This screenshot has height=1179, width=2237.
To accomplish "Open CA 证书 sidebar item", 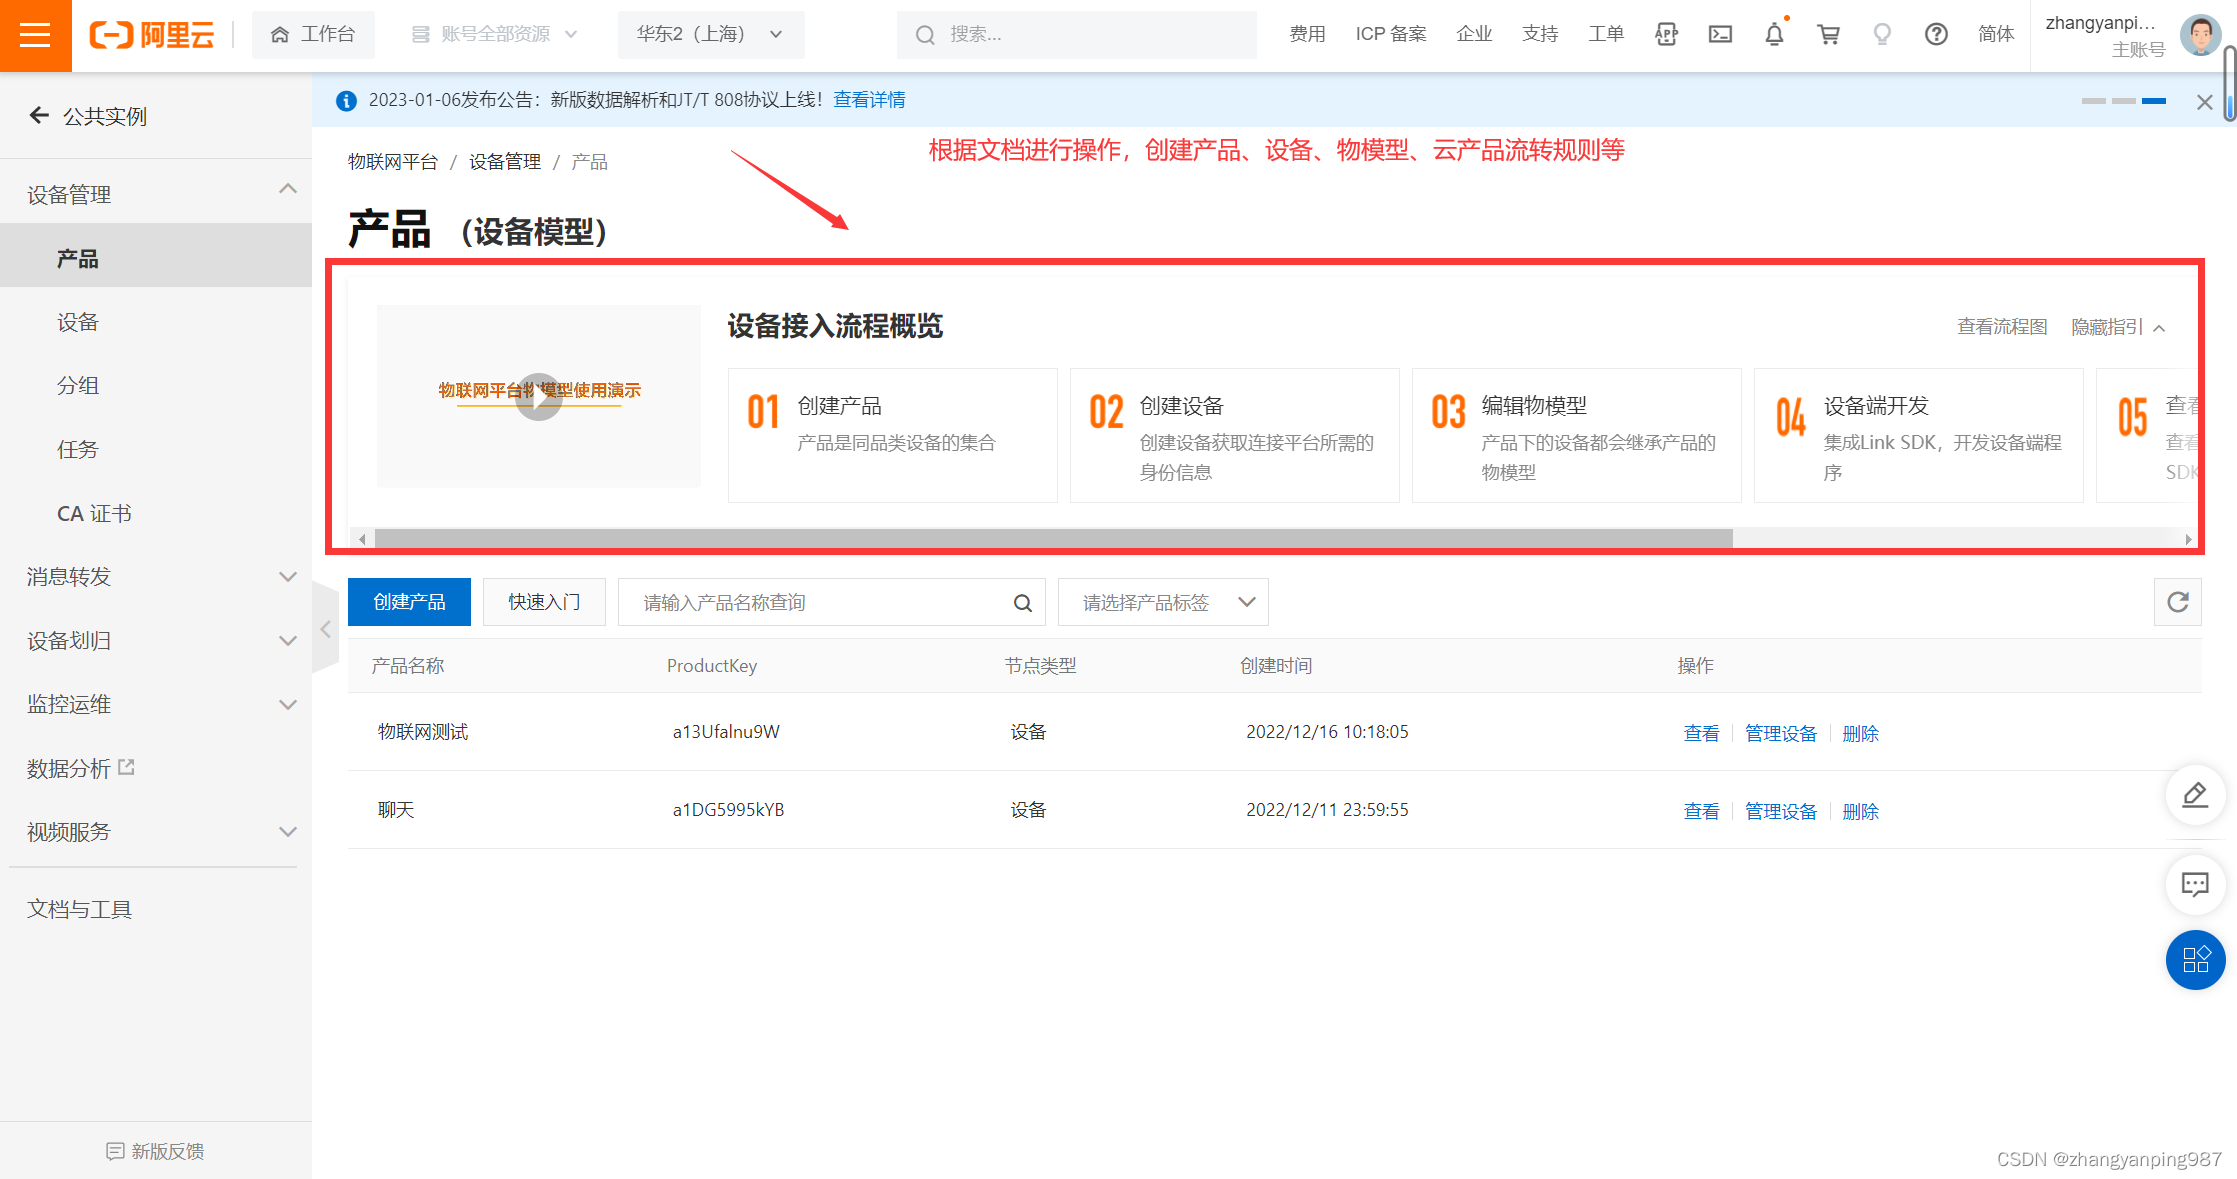I will (x=94, y=513).
